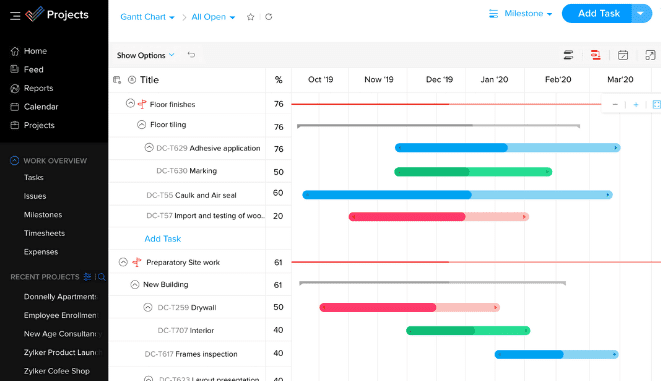Zoom out the timeline with minus
This screenshot has width=661, height=381.
615,105
